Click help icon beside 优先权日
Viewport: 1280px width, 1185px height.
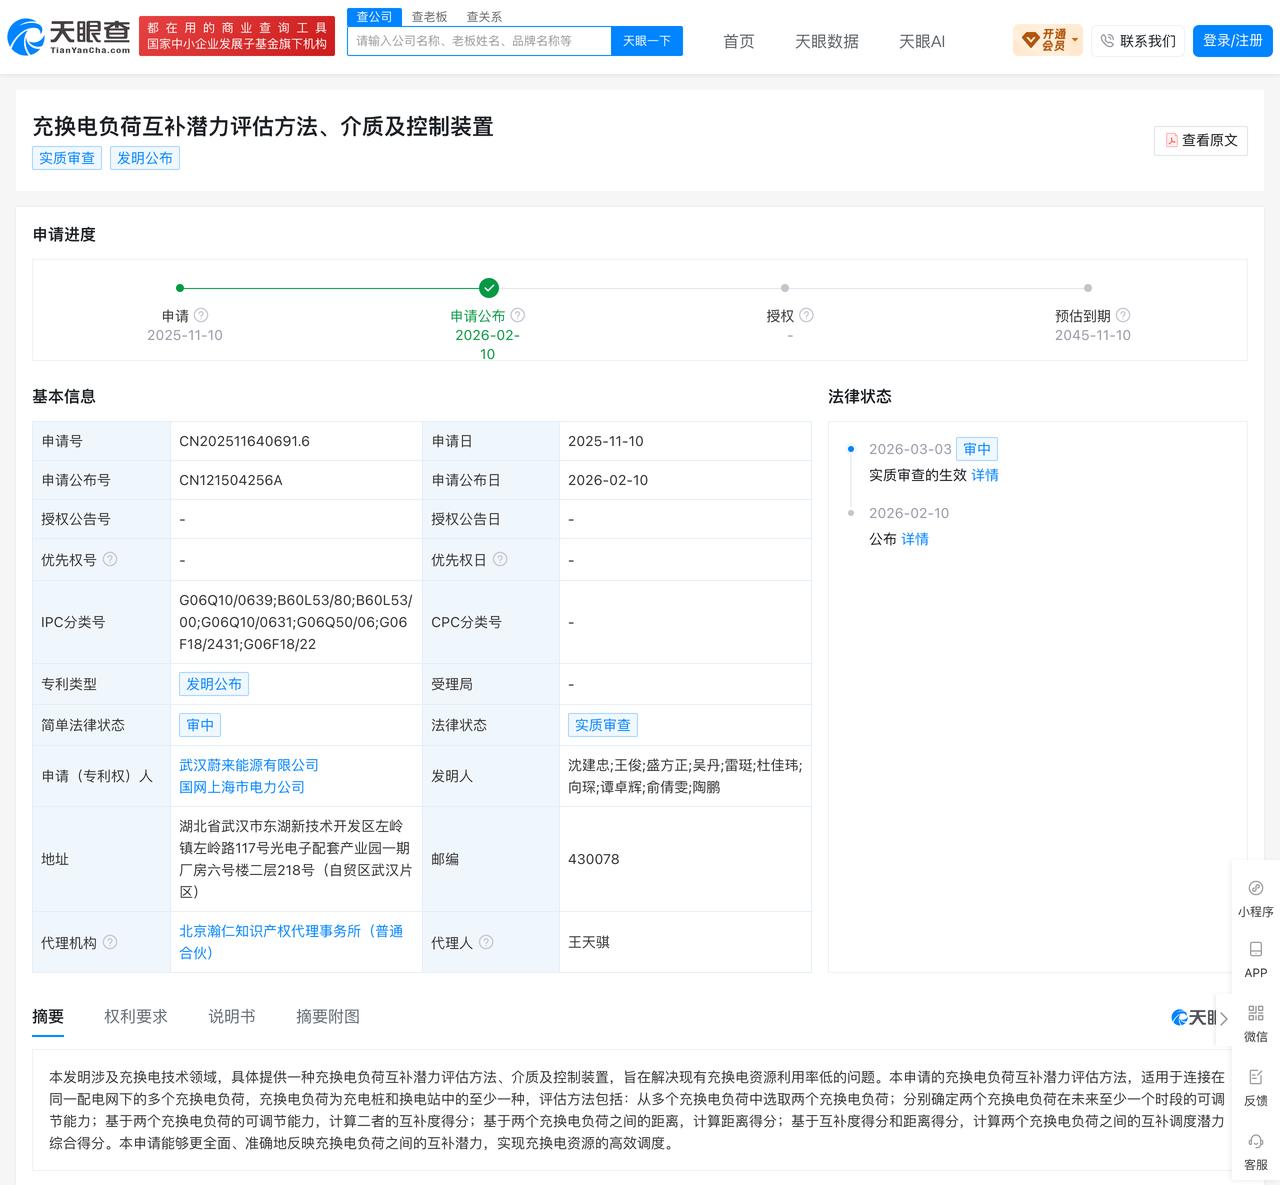[x=500, y=559]
